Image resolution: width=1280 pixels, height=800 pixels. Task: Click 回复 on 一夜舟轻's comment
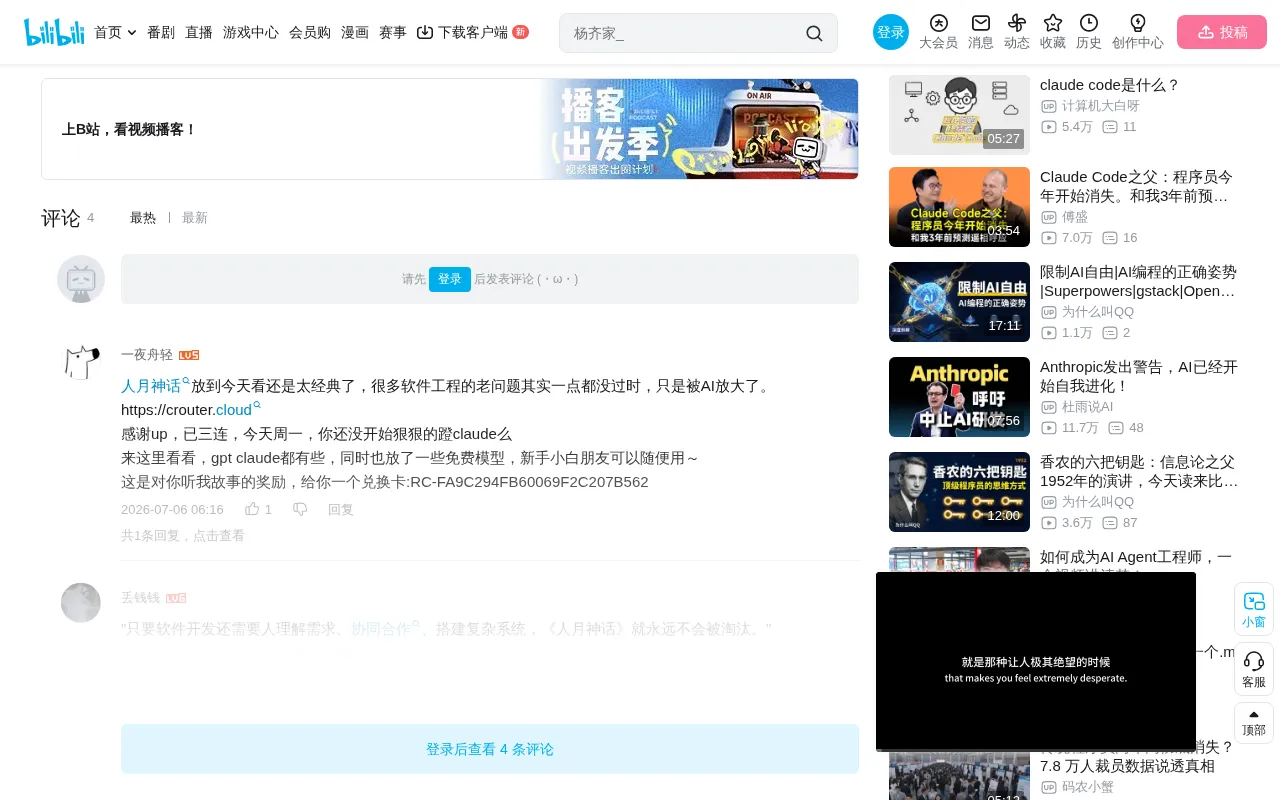tap(341, 509)
